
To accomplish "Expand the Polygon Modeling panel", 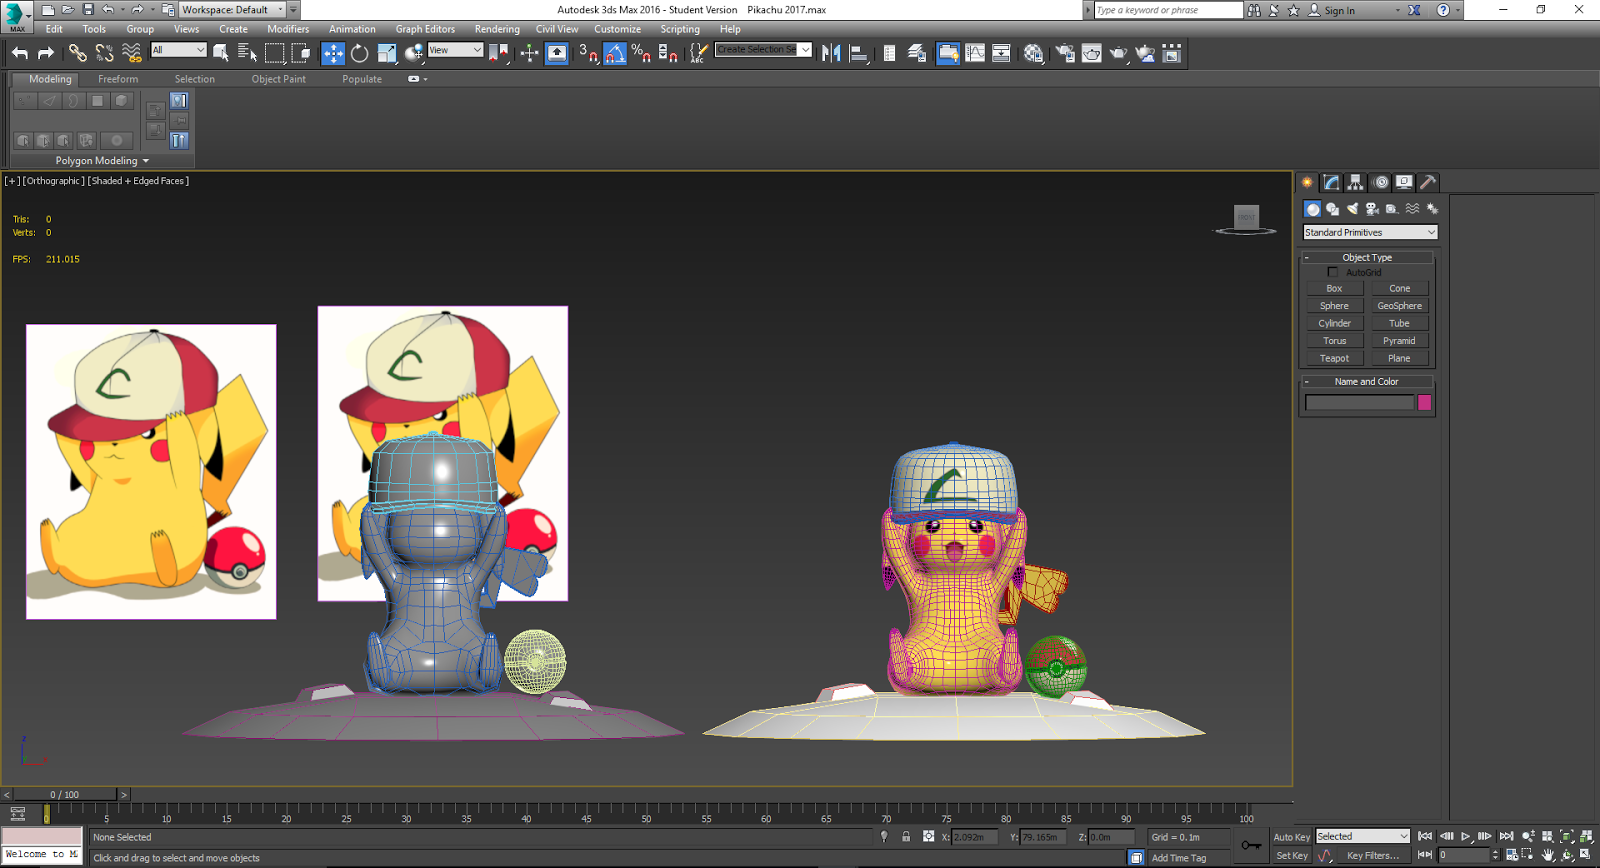I will [x=102, y=161].
